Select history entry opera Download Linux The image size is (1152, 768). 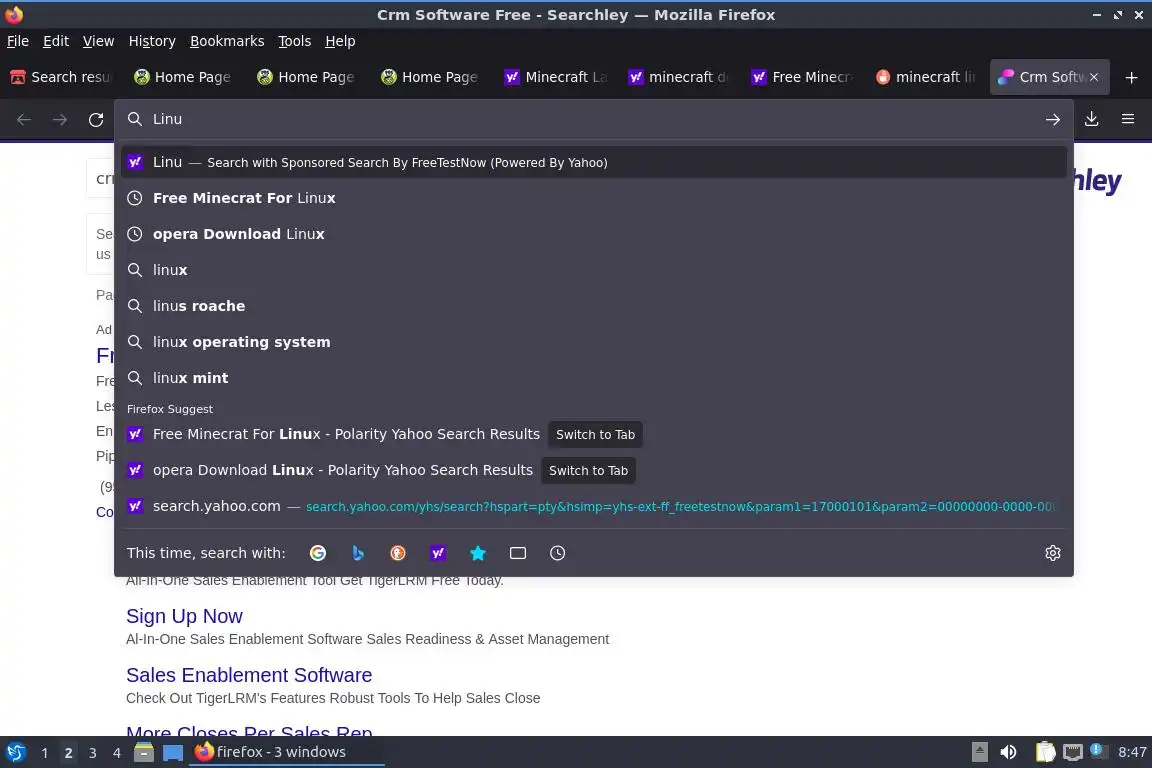click(x=594, y=234)
